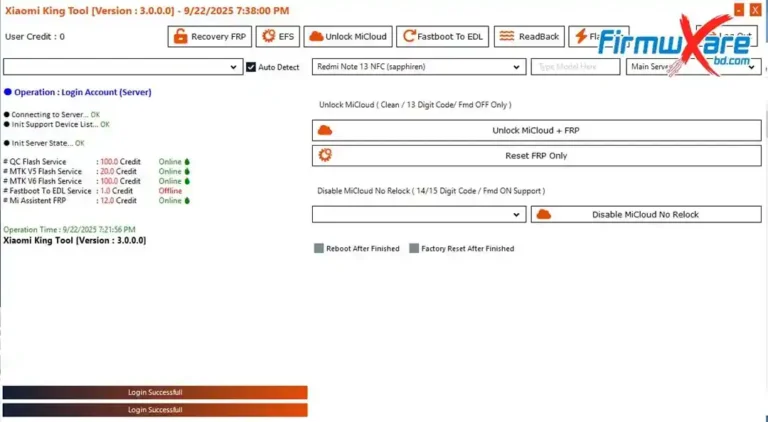This screenshot has height=422, width=768.
Task: Click Disable MiCloud No Relock button
Action: 646,214
